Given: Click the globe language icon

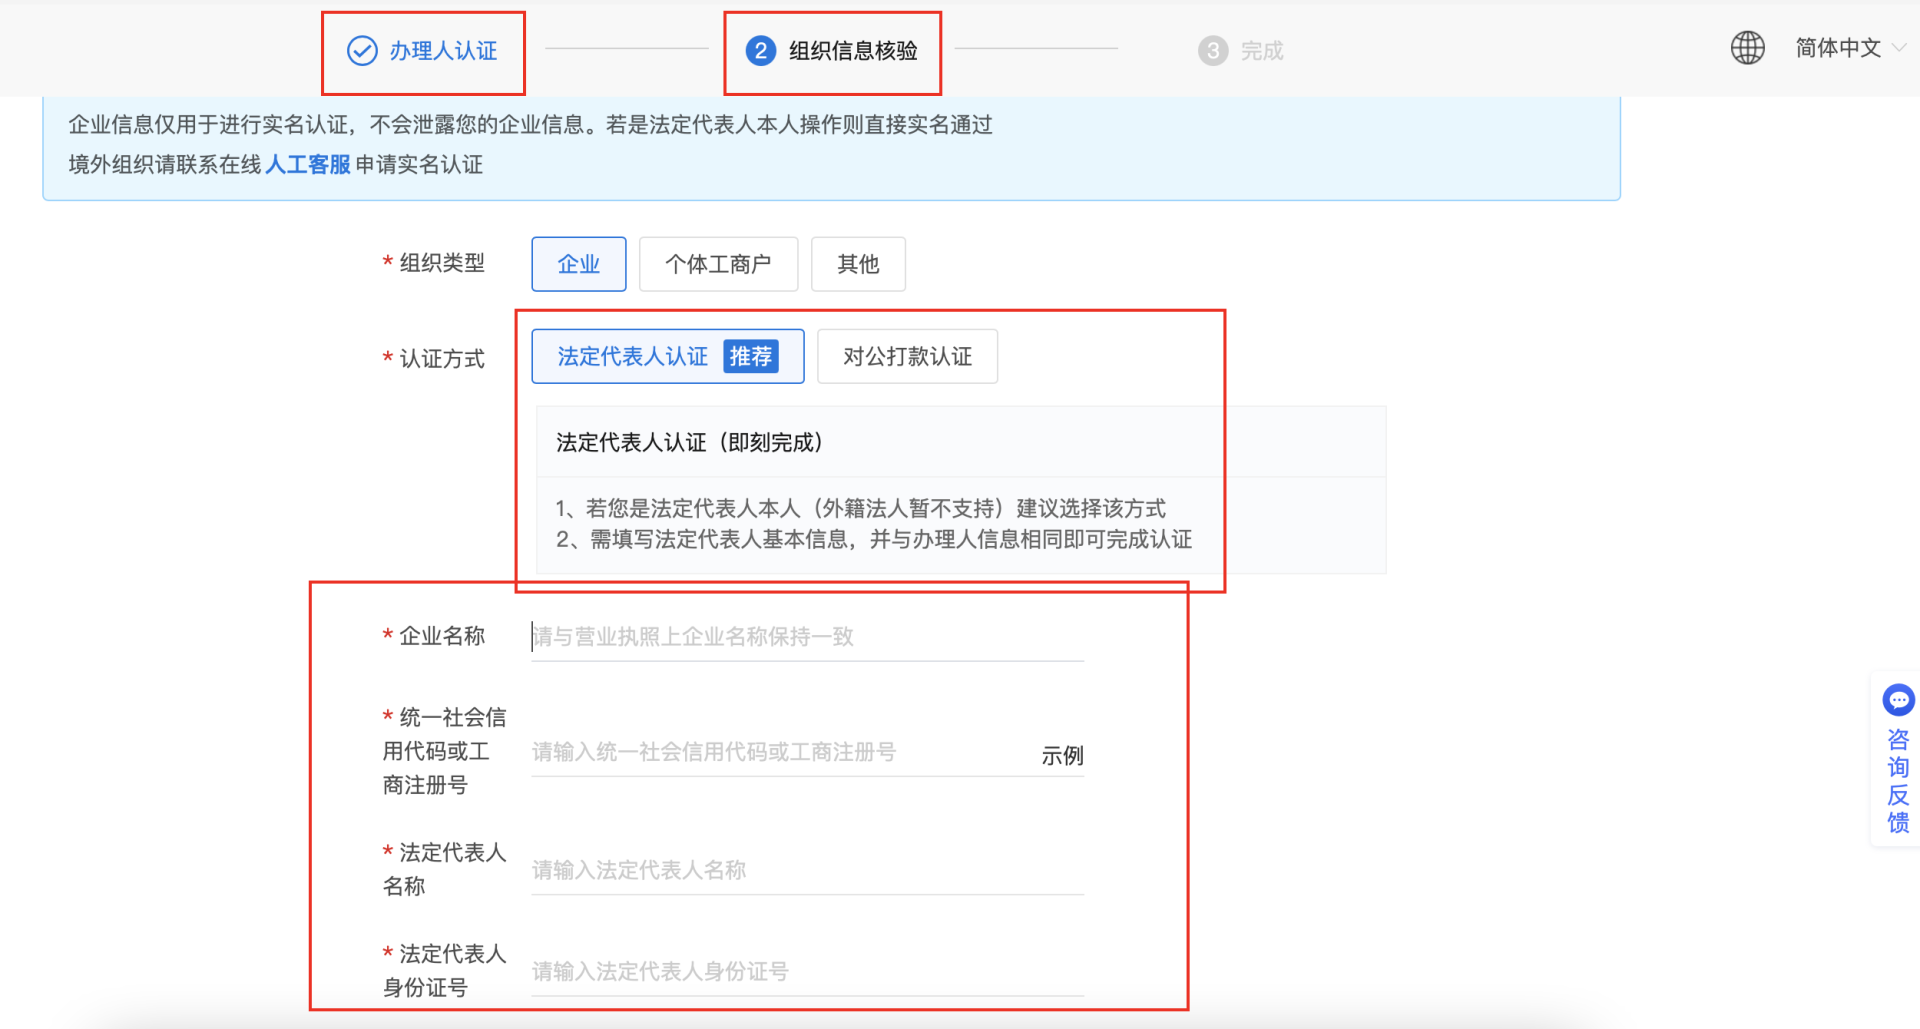Looking at the screenshot, I should pos(1747,48).
